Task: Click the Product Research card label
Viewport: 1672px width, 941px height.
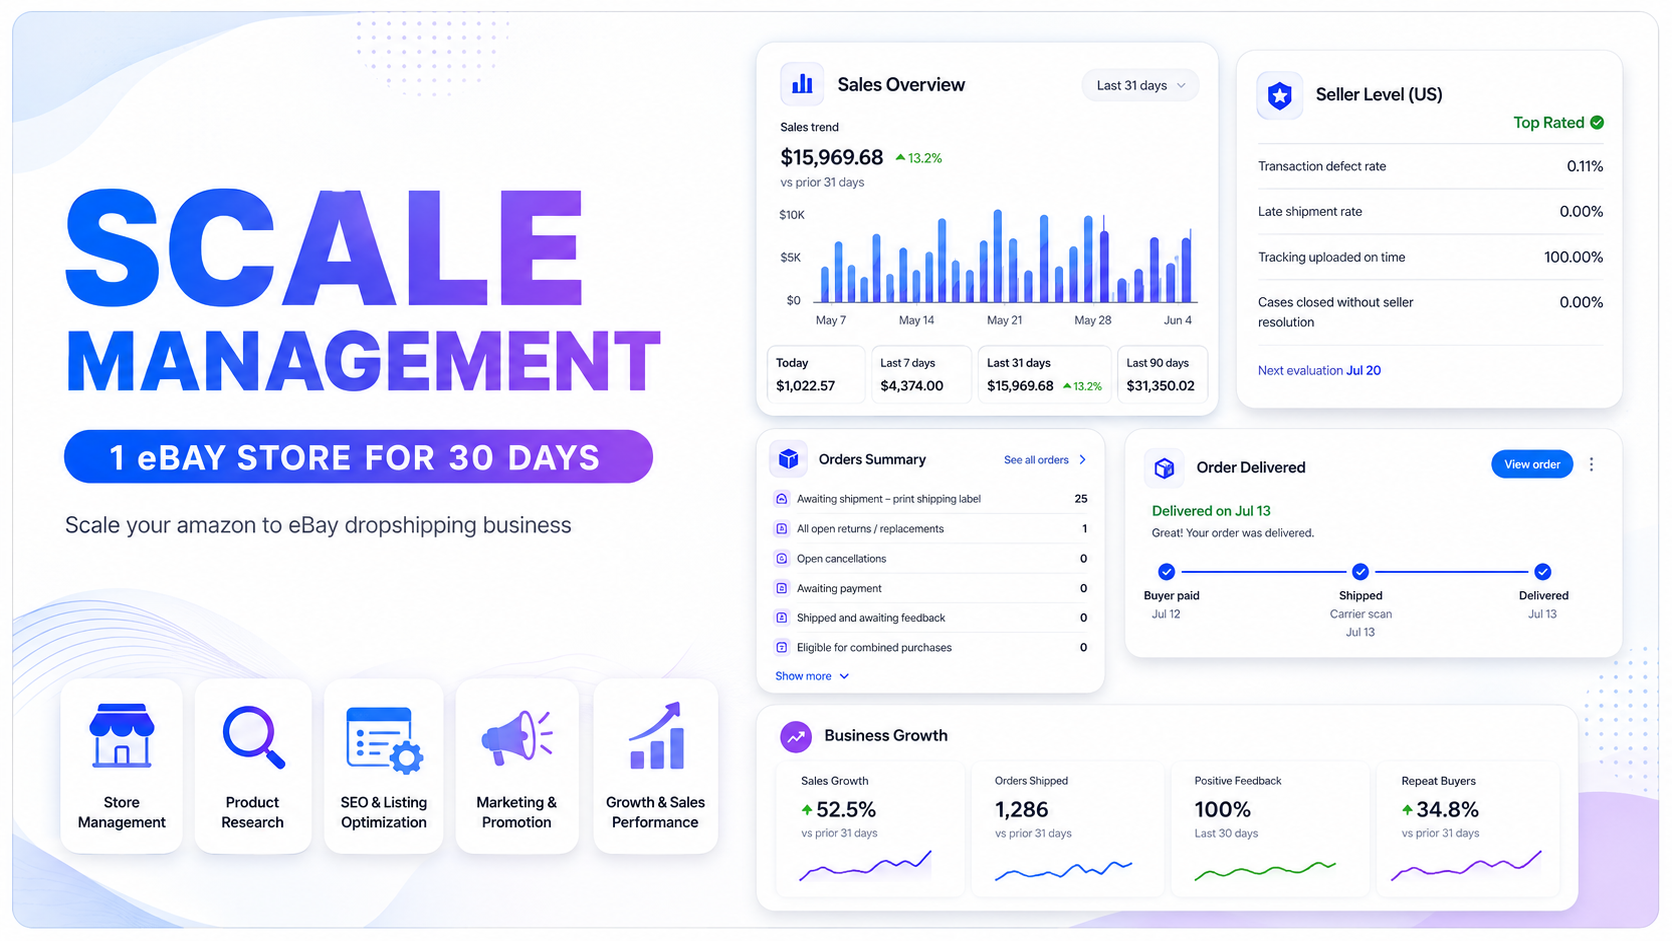Action: [x=253, y=813]
